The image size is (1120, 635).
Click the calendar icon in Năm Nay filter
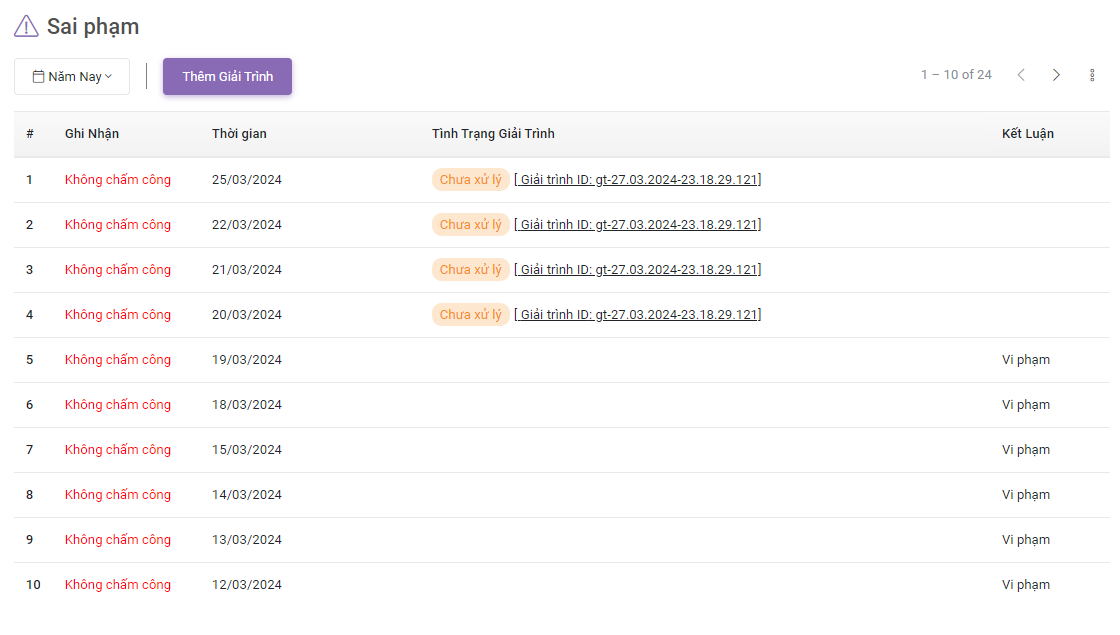click(x=38, y=77)
